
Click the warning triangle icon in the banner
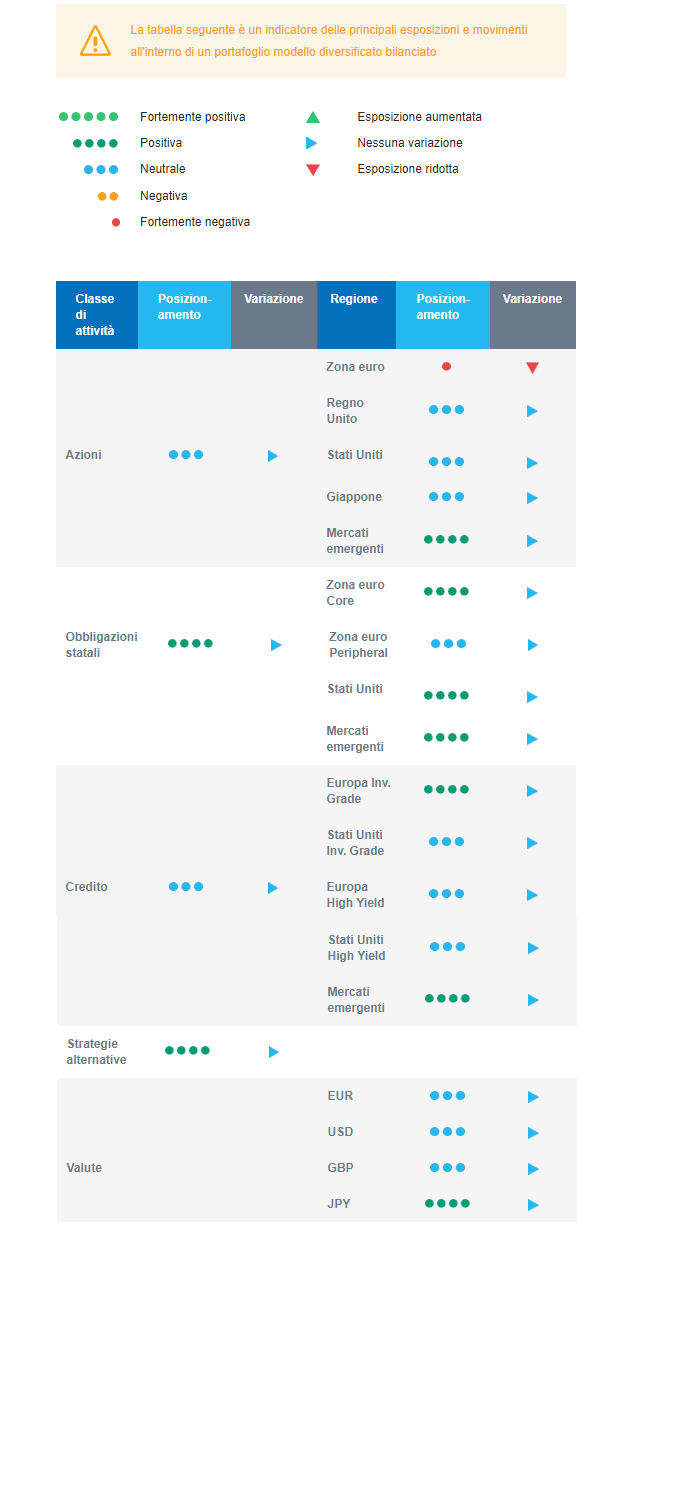pos(95,41)
